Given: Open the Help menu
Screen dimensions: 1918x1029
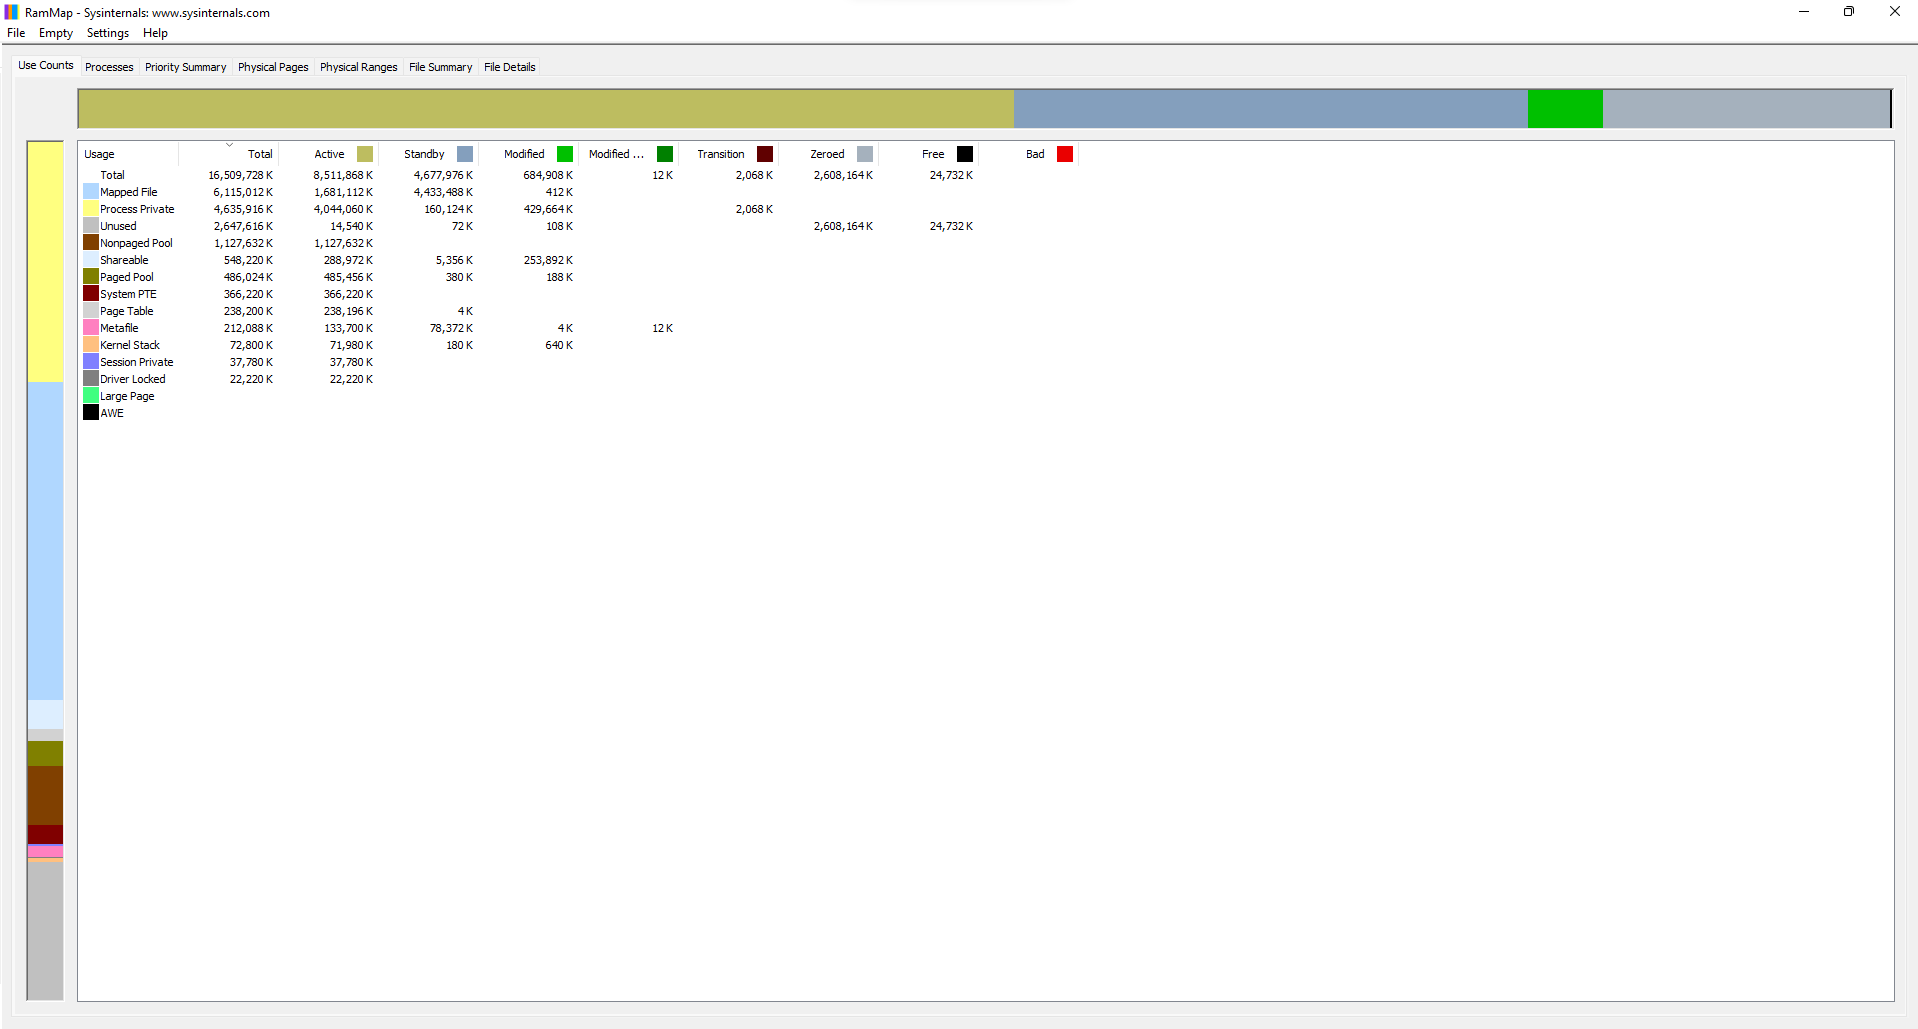Looking at the screenshot, I should pos(155,33).
